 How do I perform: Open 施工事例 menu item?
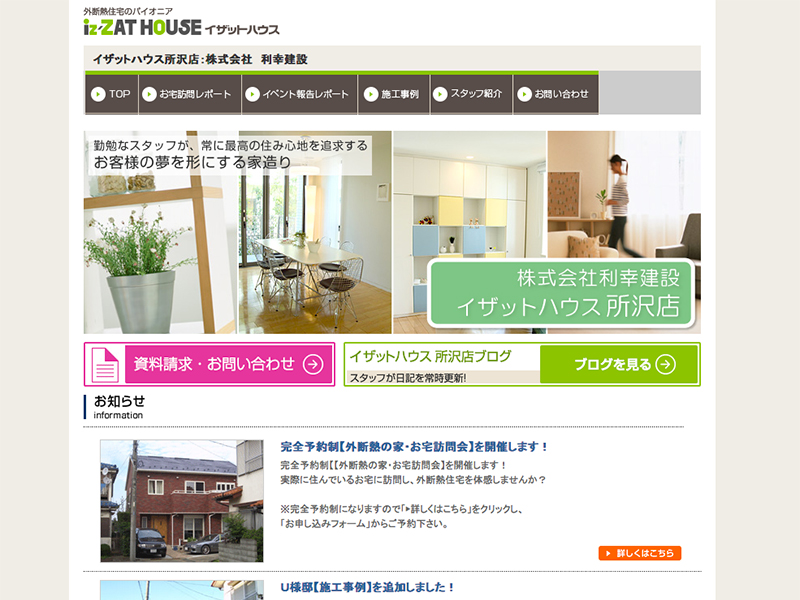394,94
